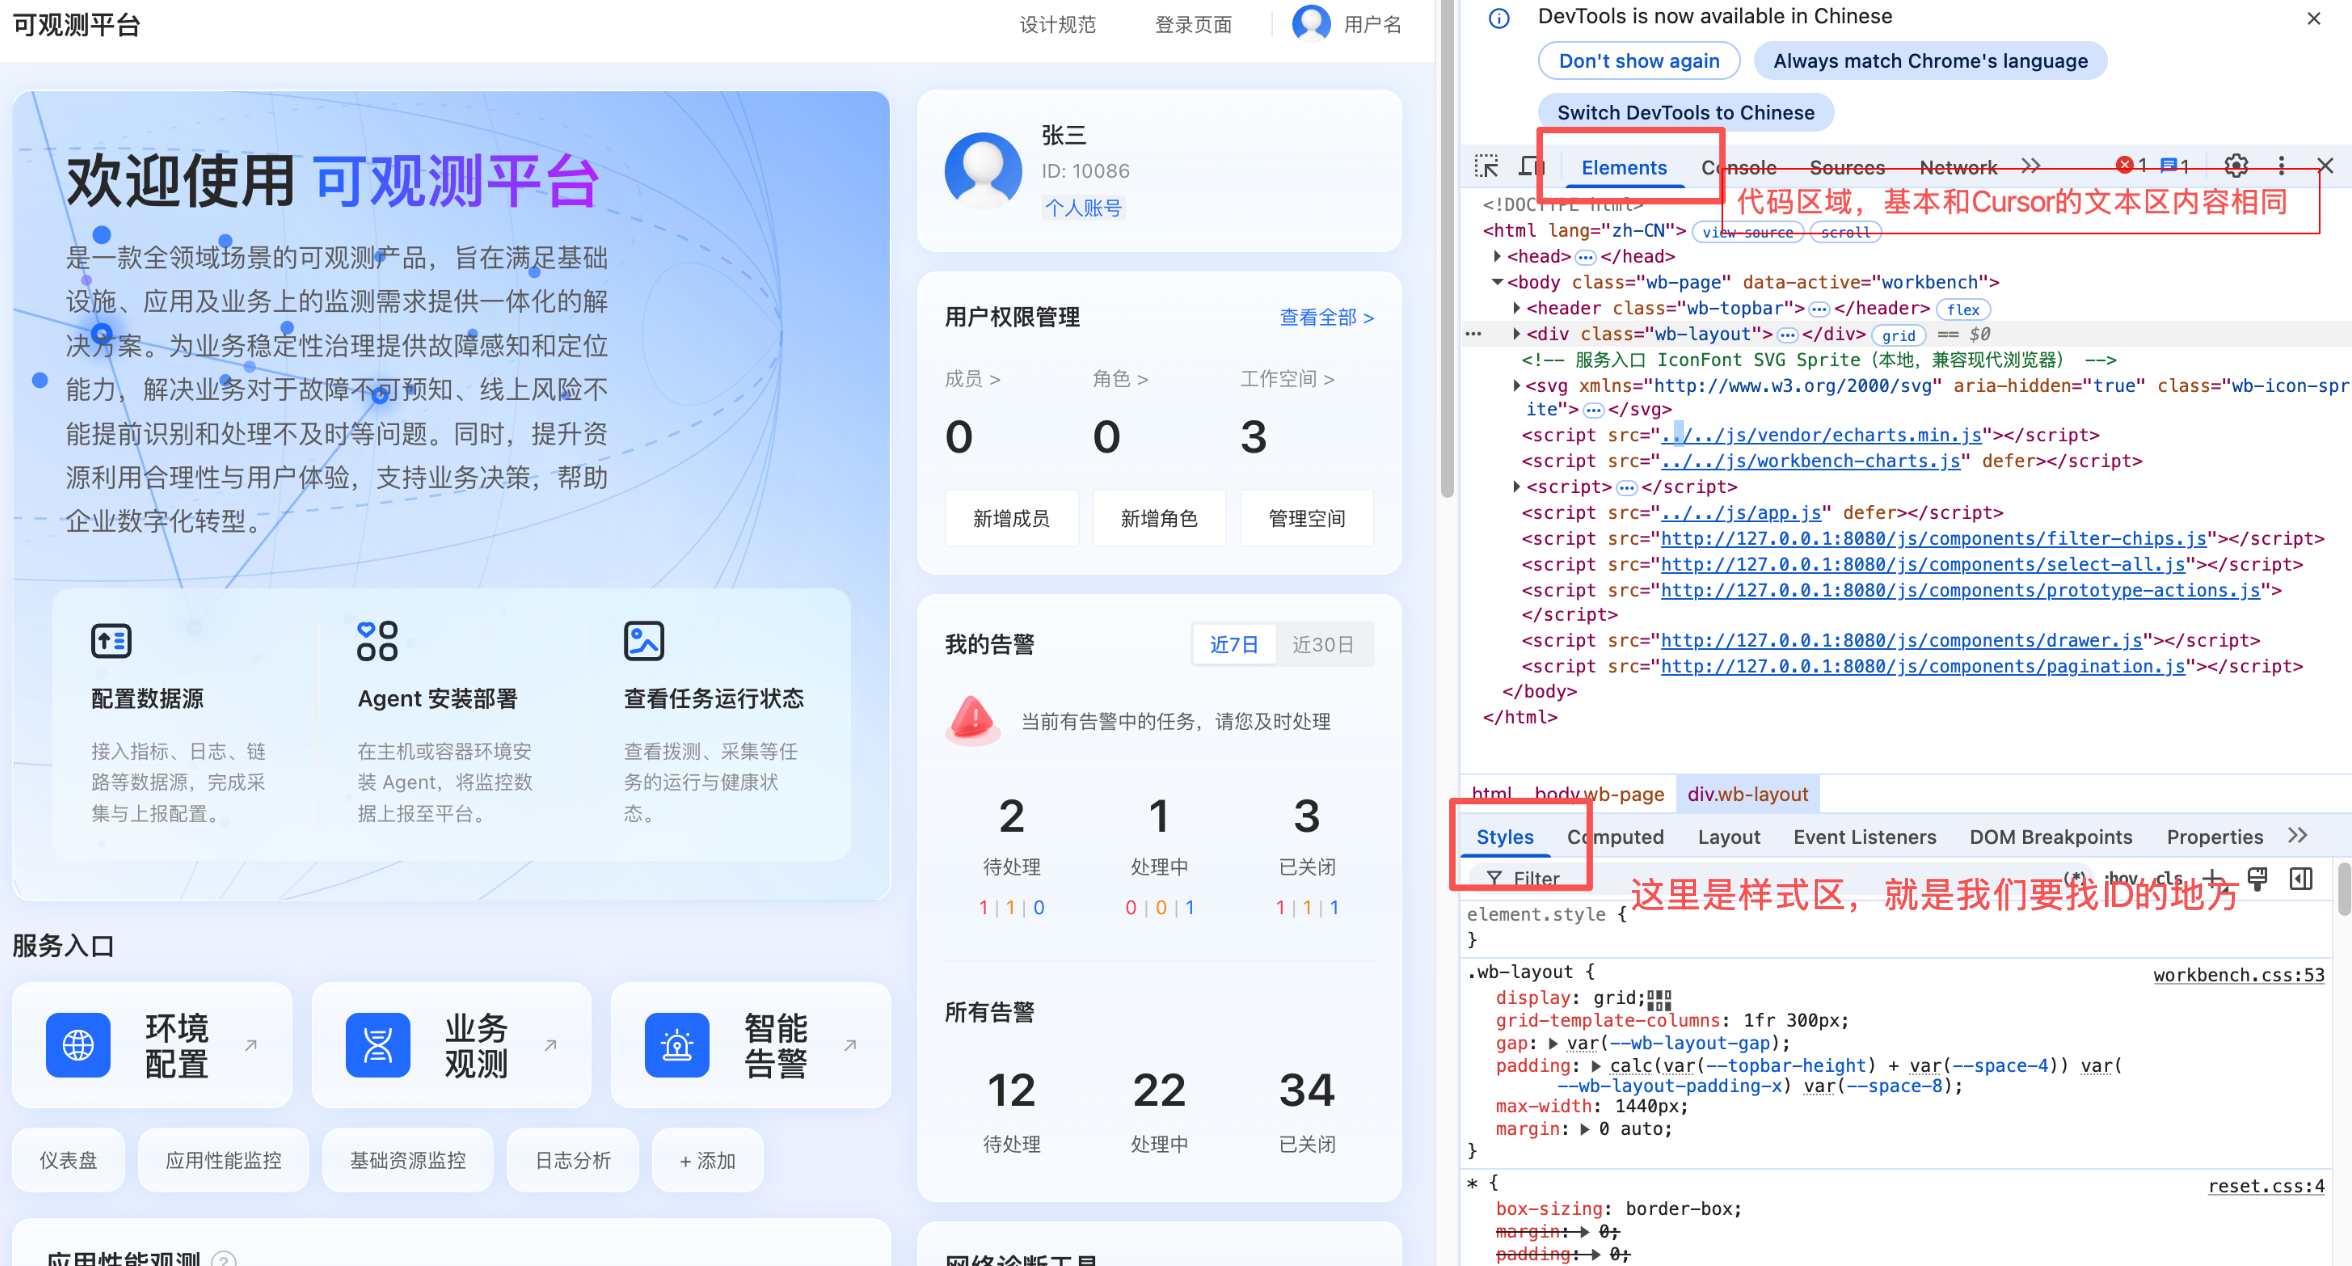2352x1266 pixels.
Task: Open 智能告警 via its siren icon
Action: pos(677,1045)
